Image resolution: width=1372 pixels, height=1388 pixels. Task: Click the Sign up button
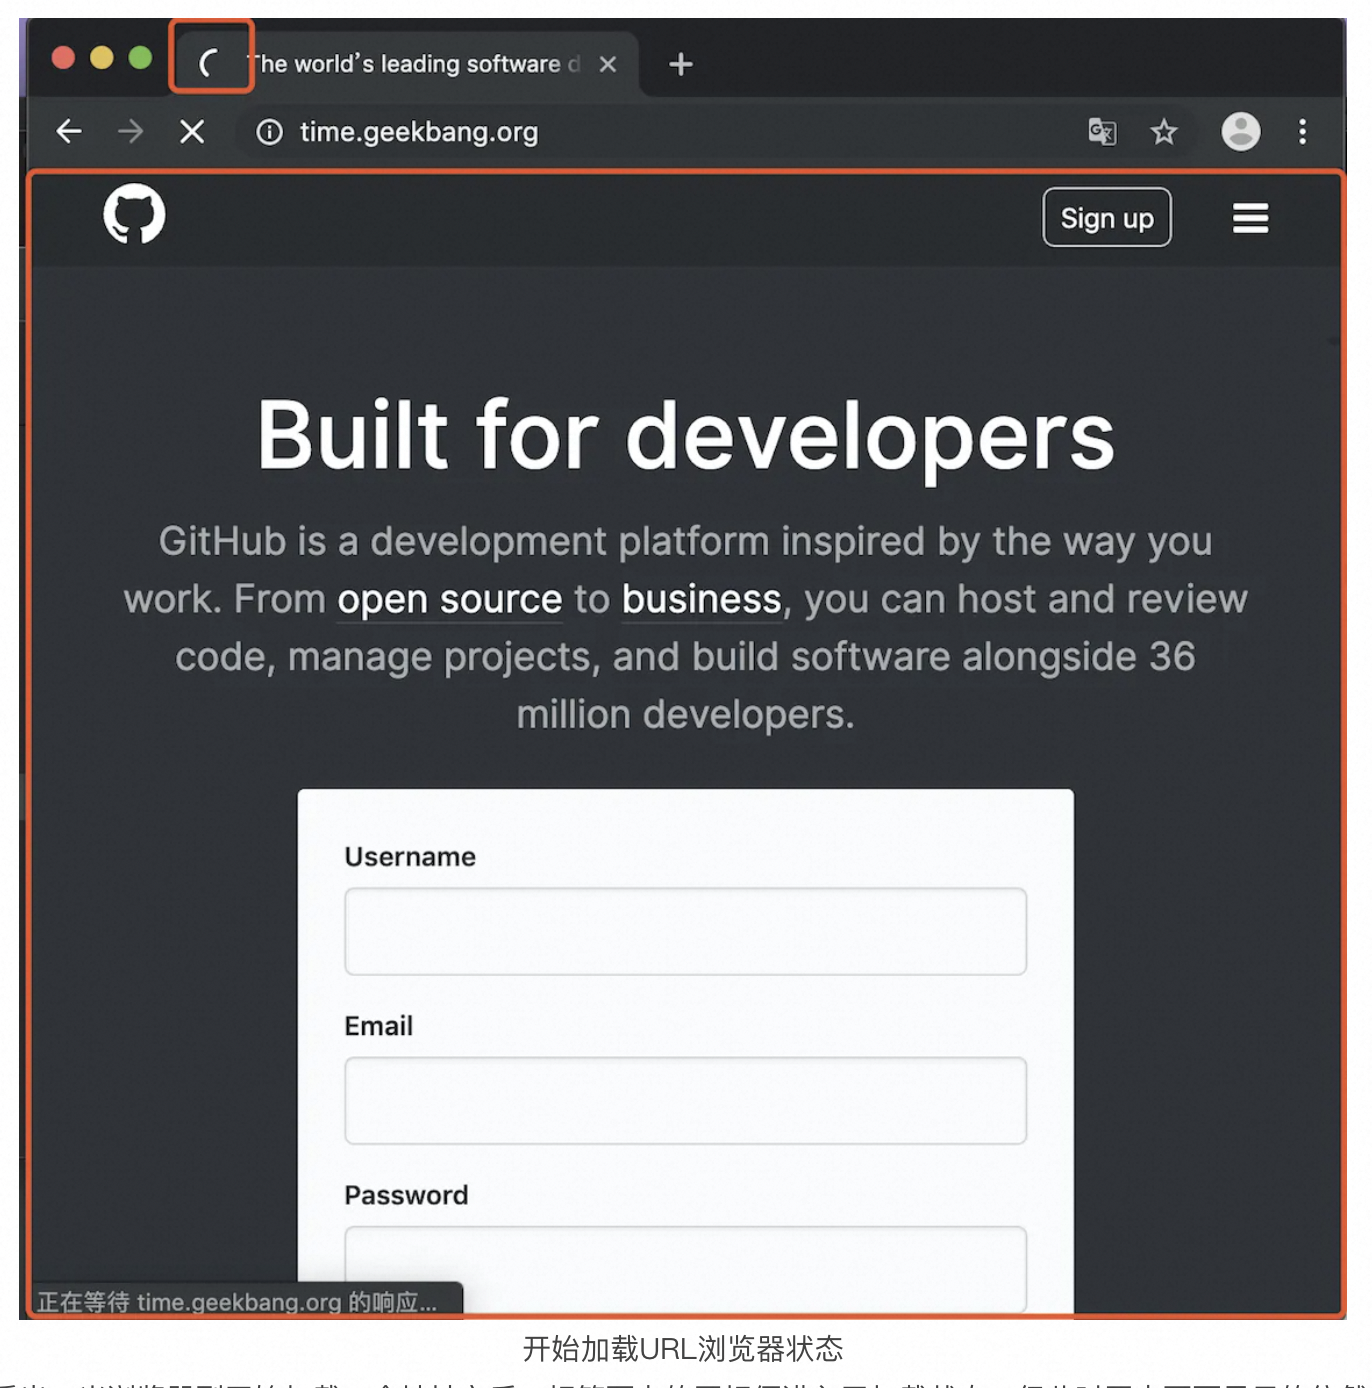[x=1107, y=217]
